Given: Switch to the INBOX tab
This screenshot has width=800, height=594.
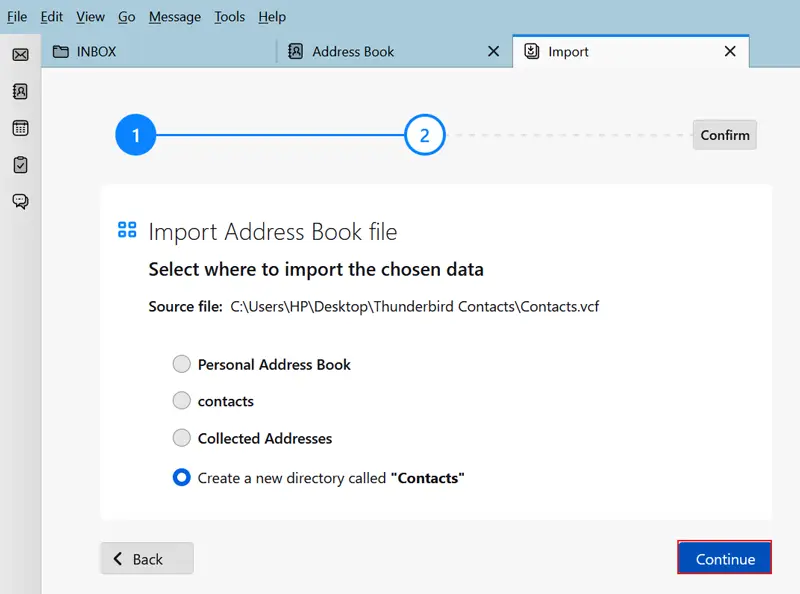Looking at the screenshot, I should tap(96, 52).
